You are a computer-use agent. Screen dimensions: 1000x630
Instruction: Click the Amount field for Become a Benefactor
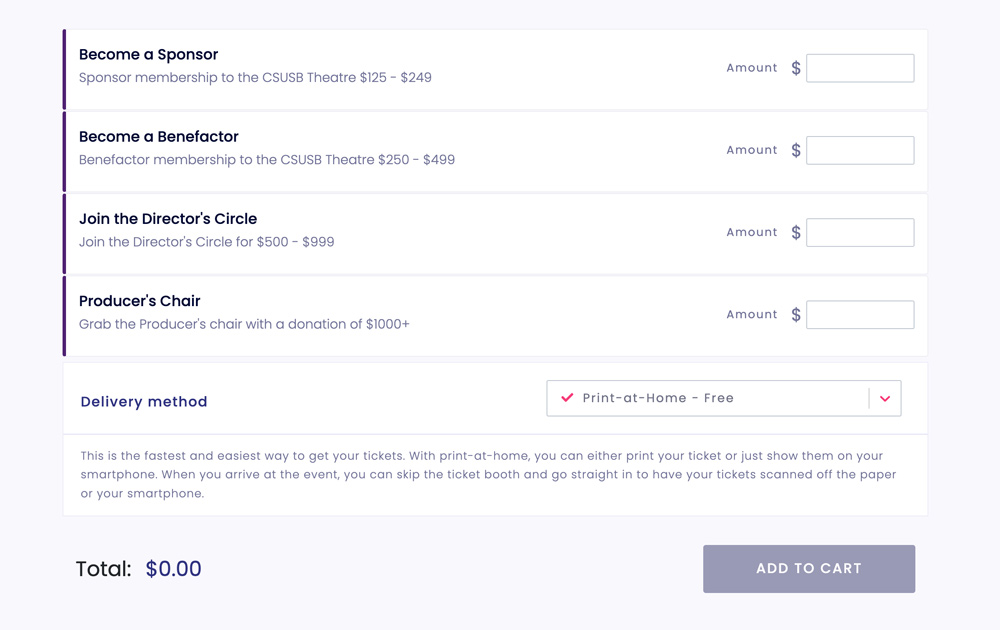pos(860,150)
